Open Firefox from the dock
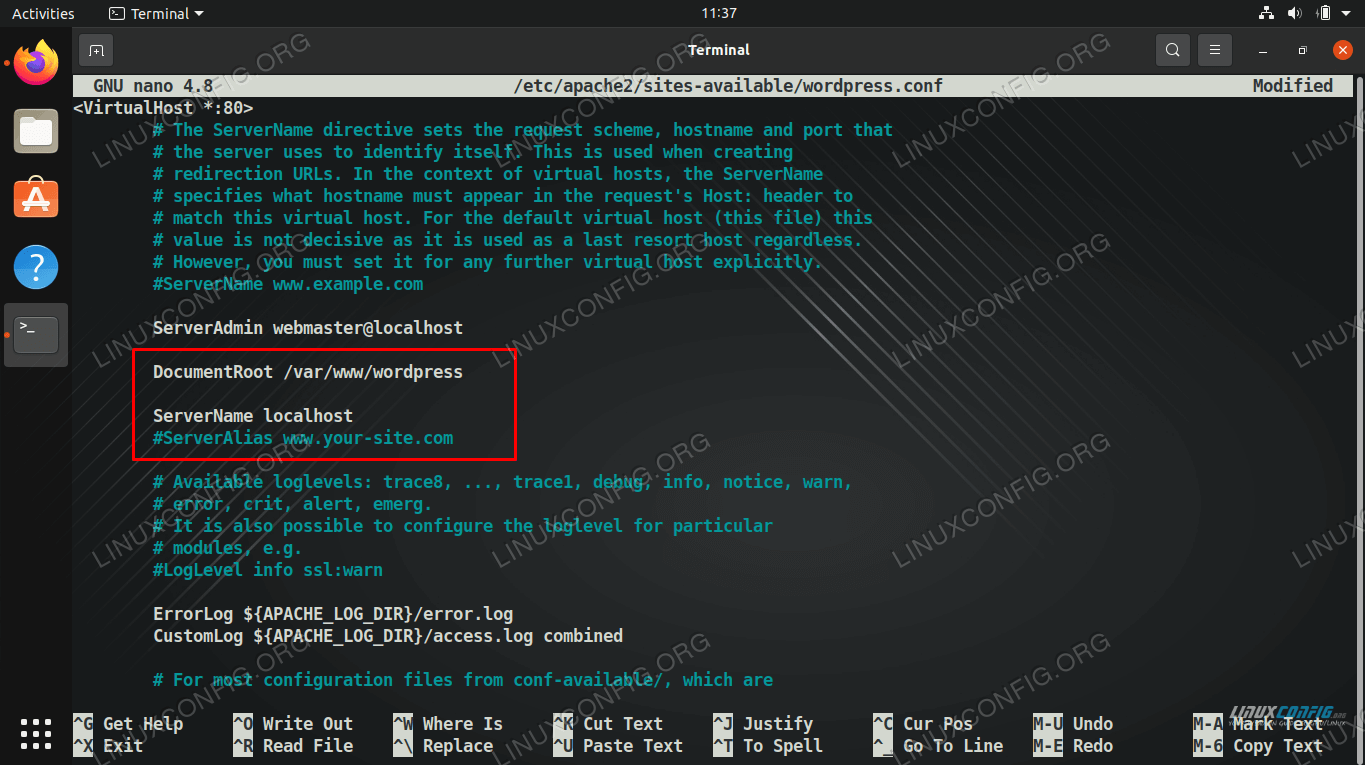This screenshot has height=765, width=1365. (x=36, y=63)
